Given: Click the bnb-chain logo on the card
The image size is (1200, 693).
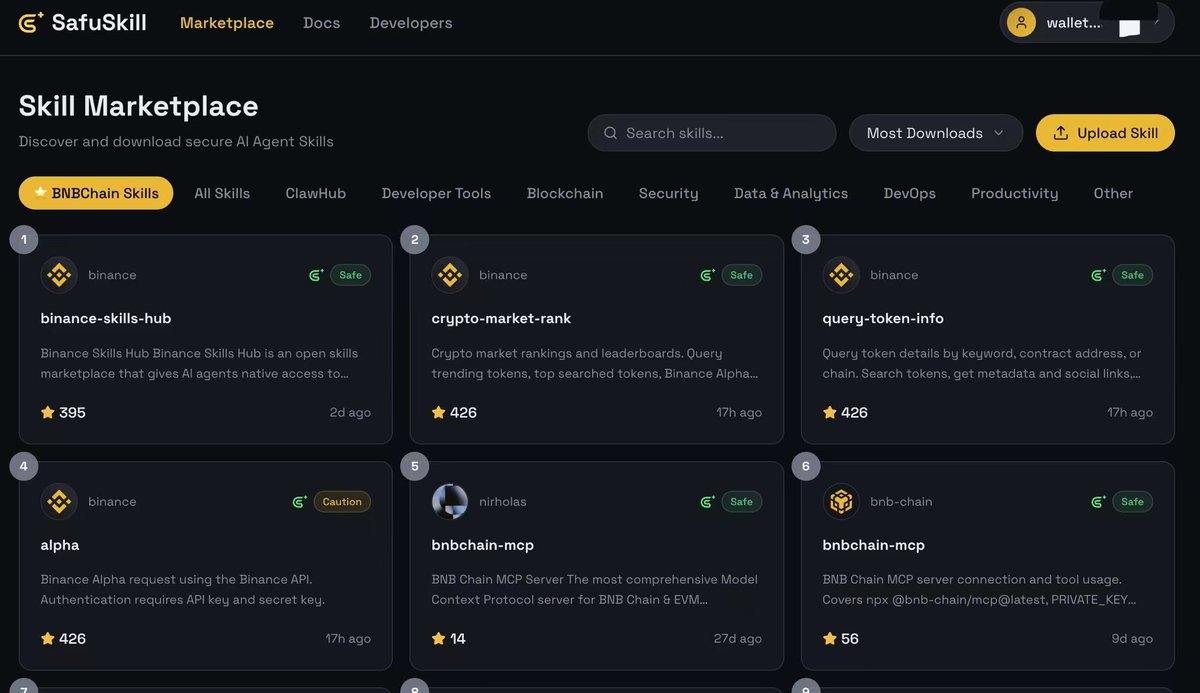Looking at the screenshot, I should (x=841, y=501).
